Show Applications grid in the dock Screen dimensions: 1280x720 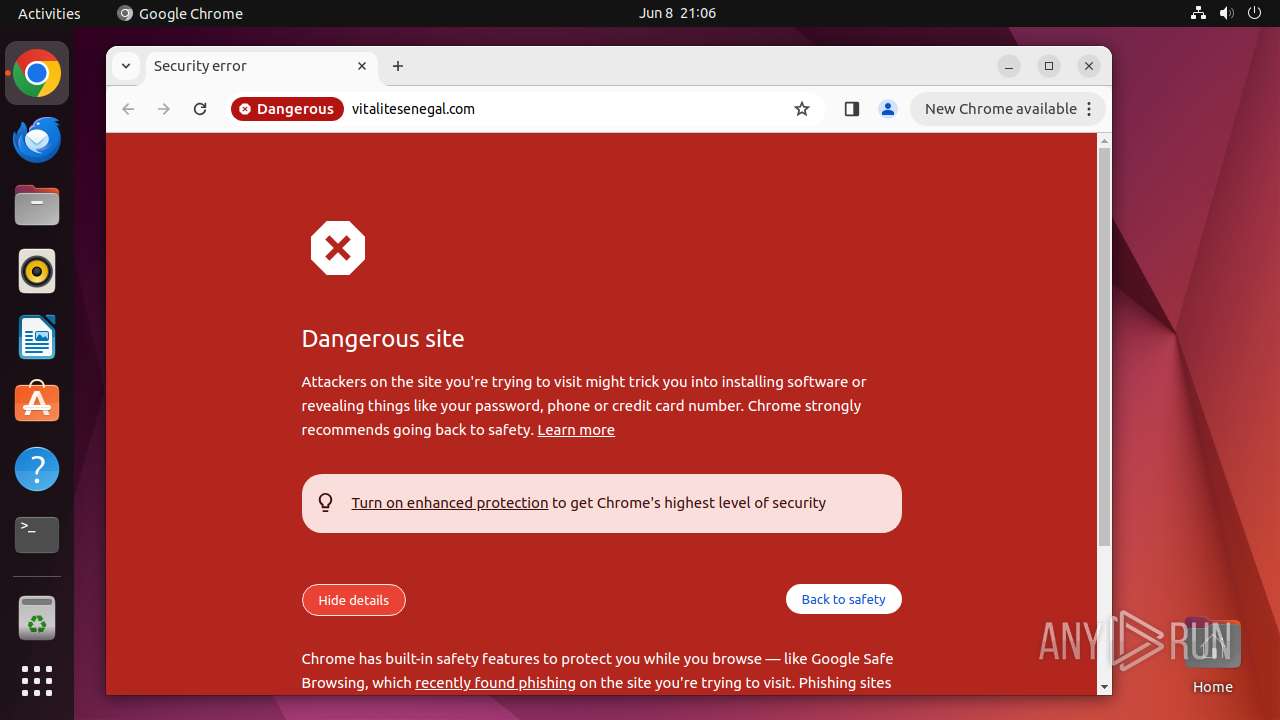37,681
